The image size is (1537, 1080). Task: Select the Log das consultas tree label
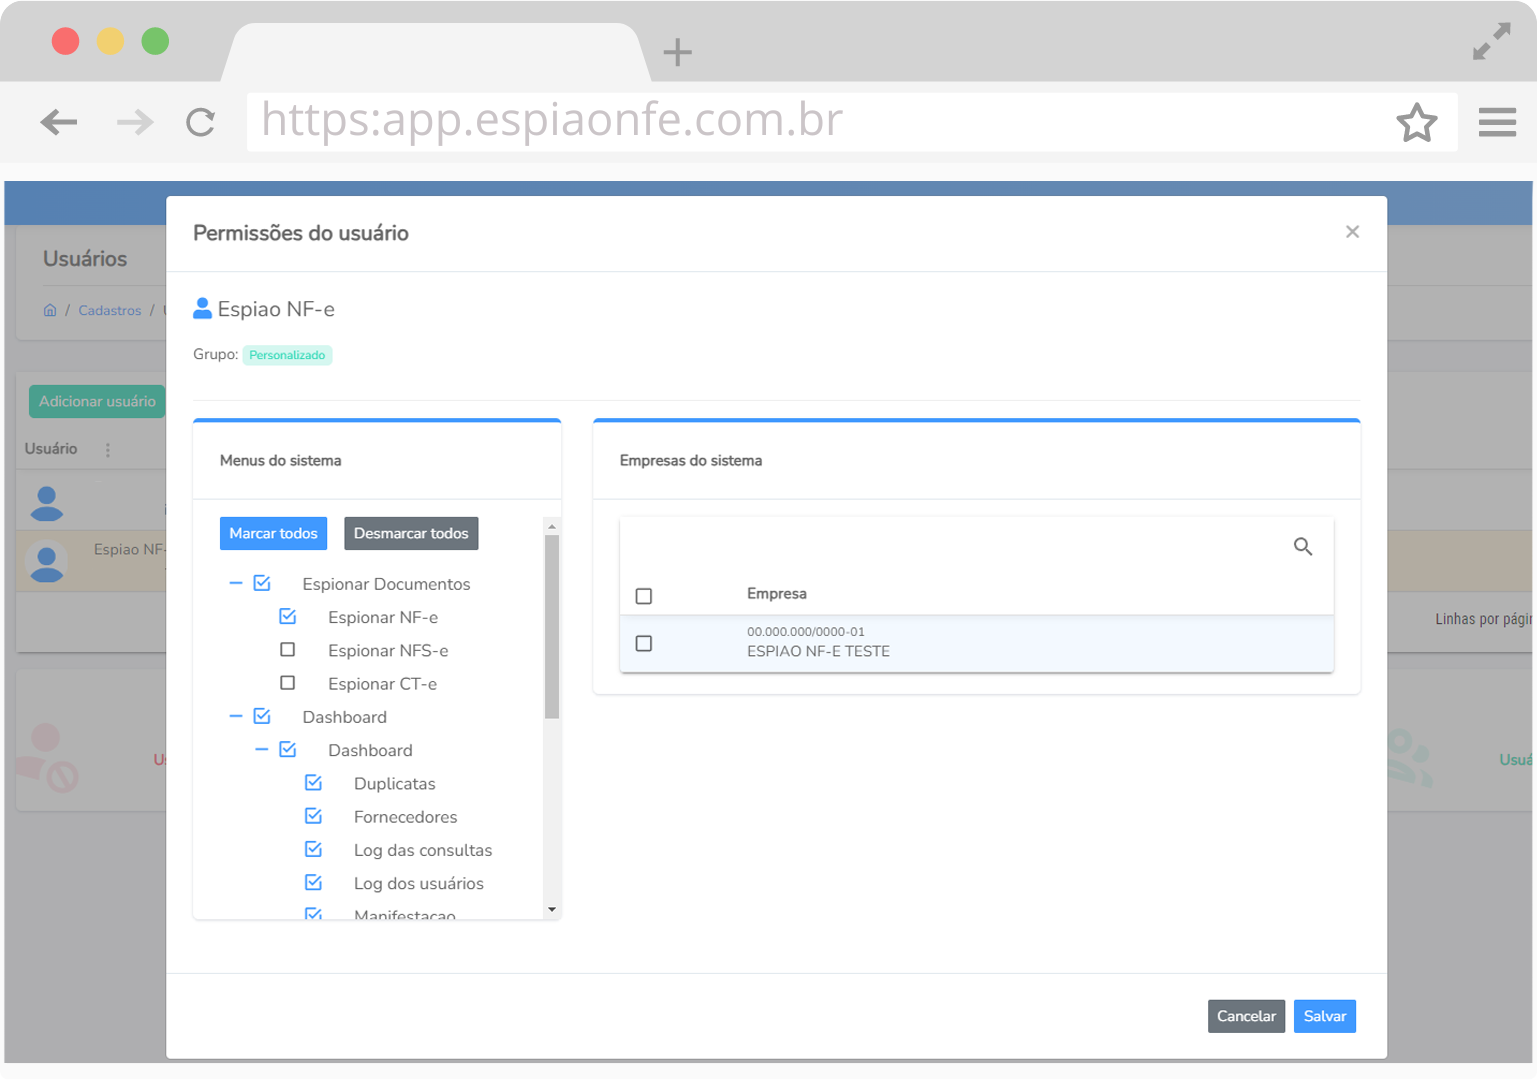(x=423, y=850)
